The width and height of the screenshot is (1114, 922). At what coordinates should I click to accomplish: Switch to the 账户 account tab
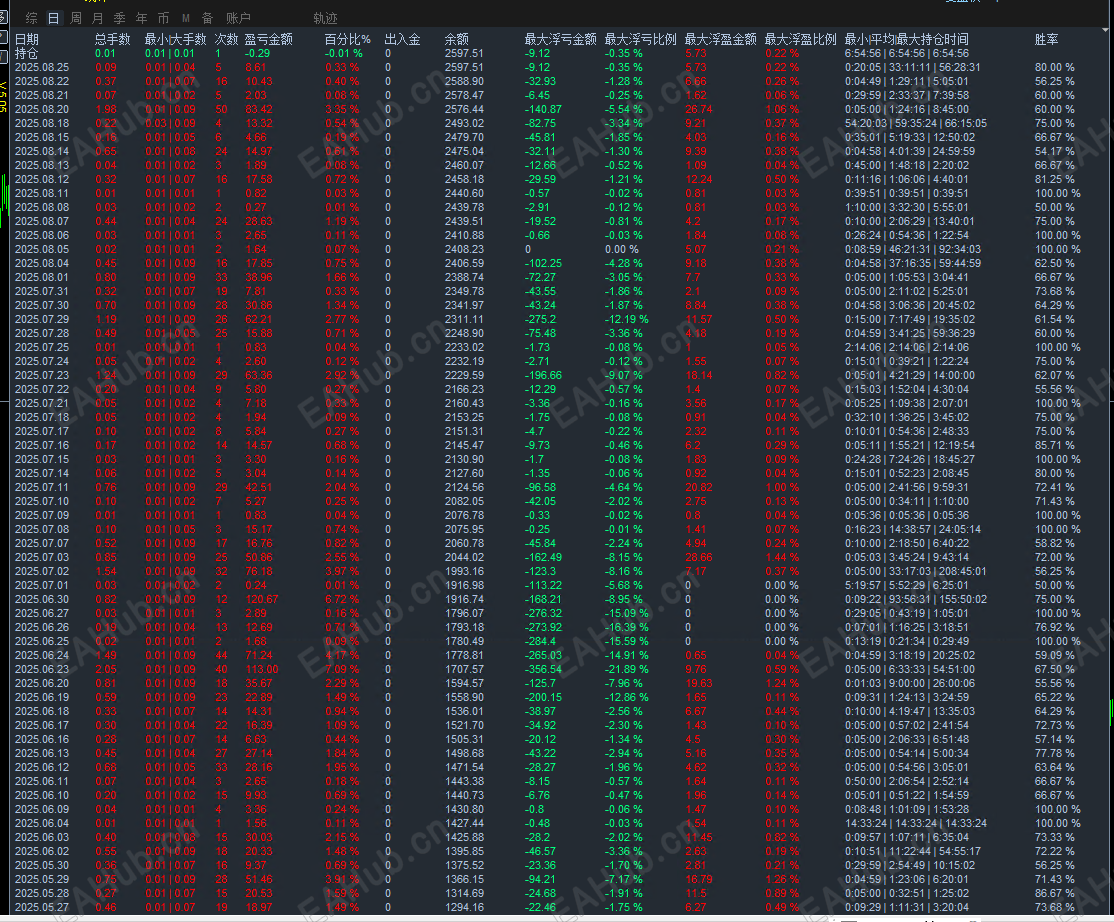(x=238, y=18)
